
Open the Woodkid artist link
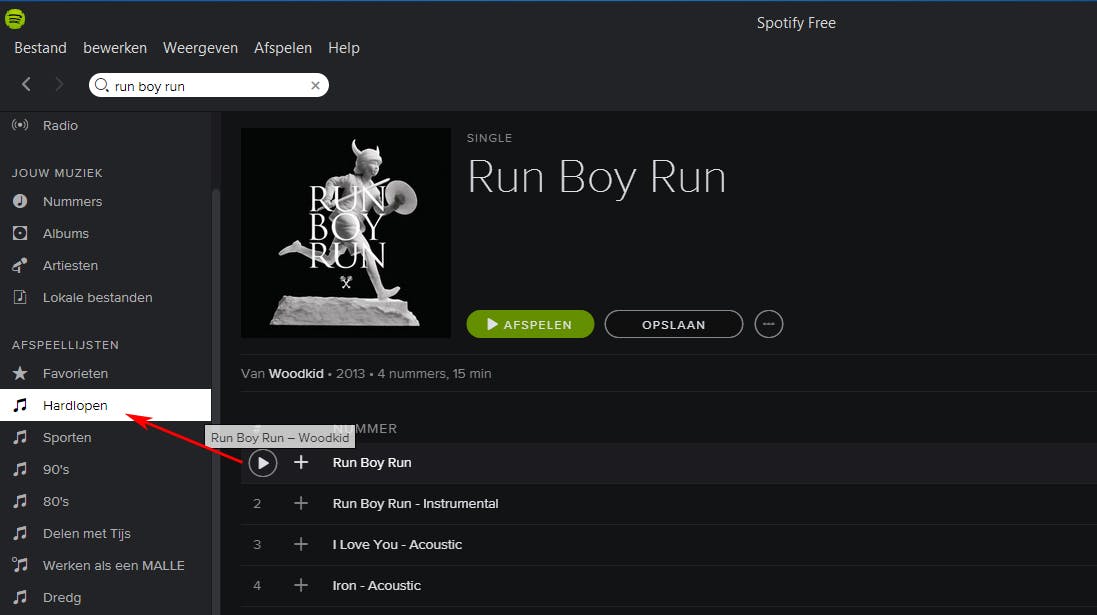296,374
